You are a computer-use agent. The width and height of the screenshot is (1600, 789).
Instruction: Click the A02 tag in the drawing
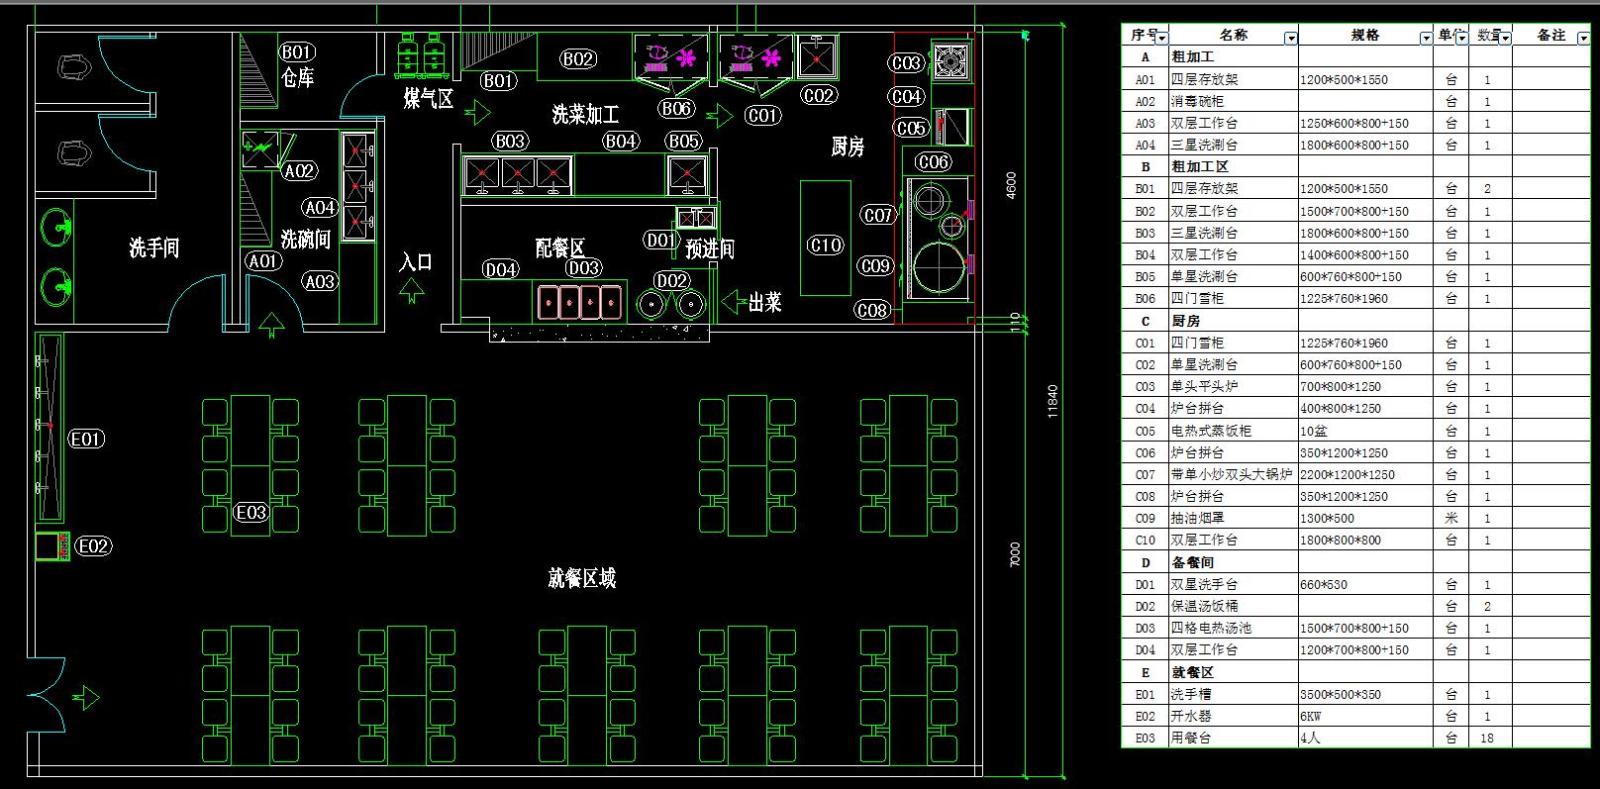pyautogui.click(x=300, y=171)
